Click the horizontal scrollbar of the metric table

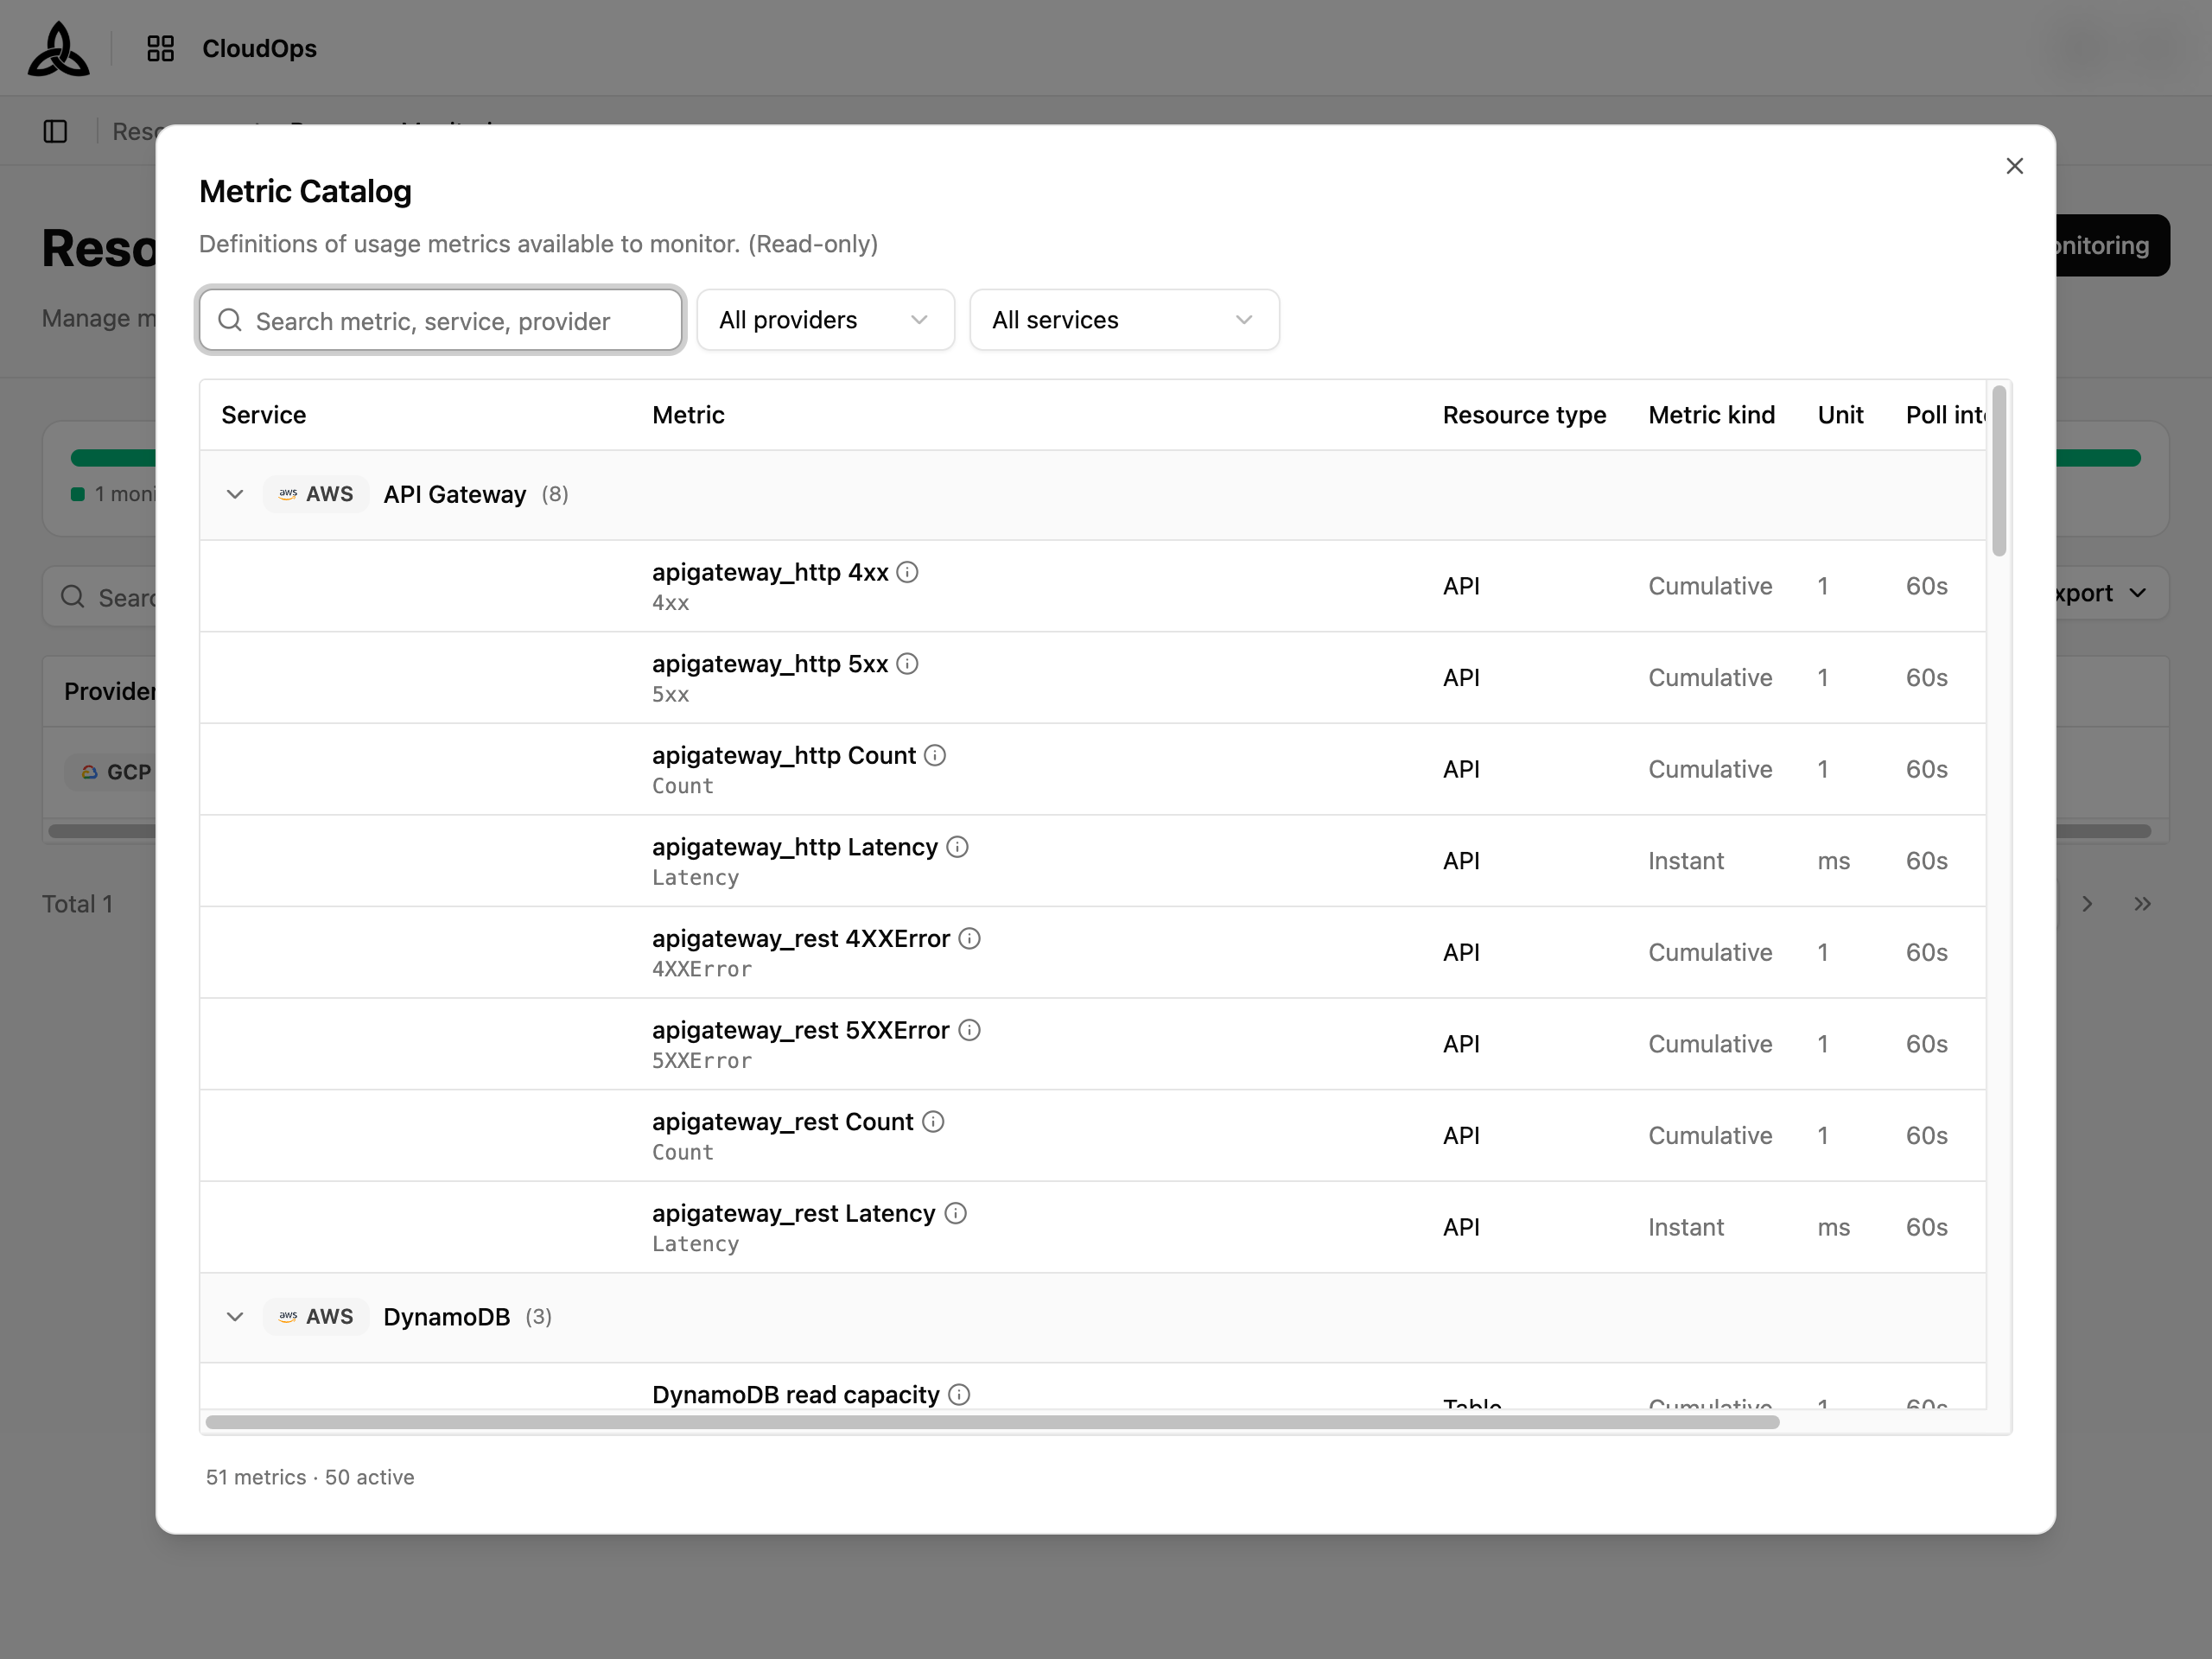[992, 1422]
